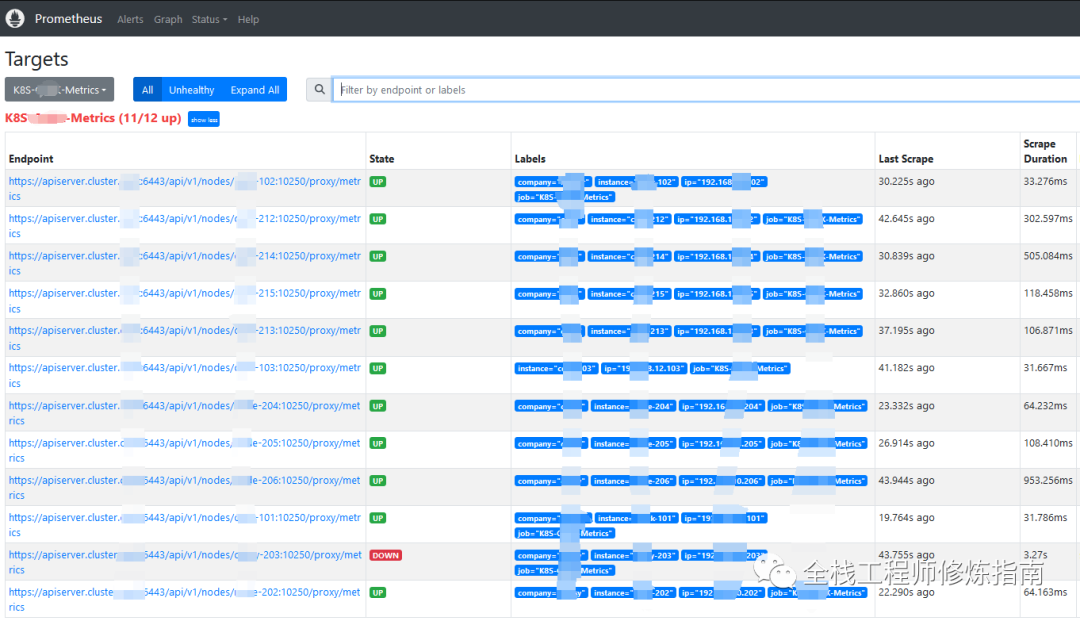Click the company label in the node 212 row
This screenshot has width=1080, height=621.
(x=550, y=219)
